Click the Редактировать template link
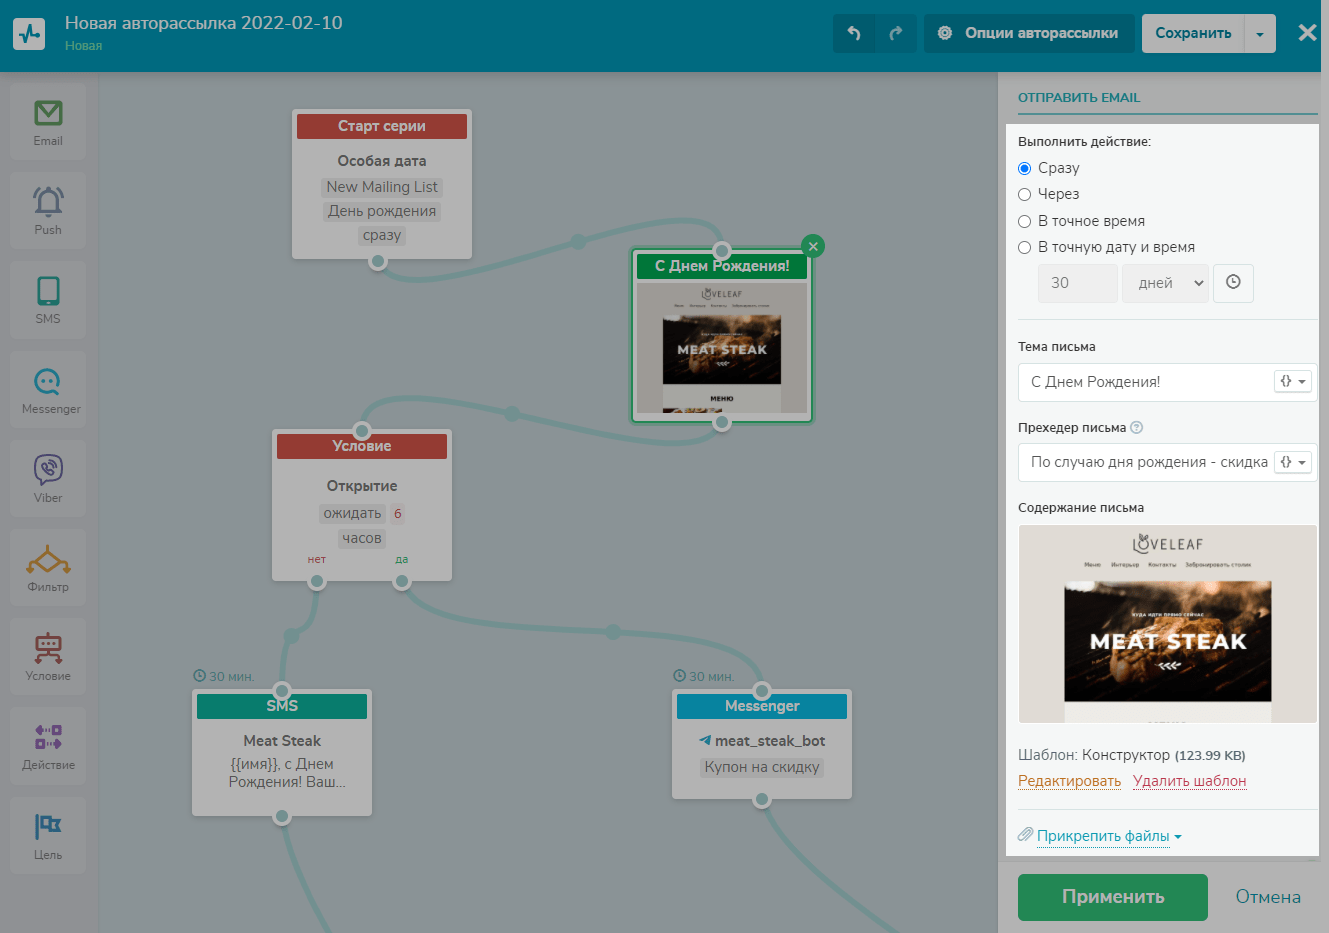 [x=1069, y=781]
